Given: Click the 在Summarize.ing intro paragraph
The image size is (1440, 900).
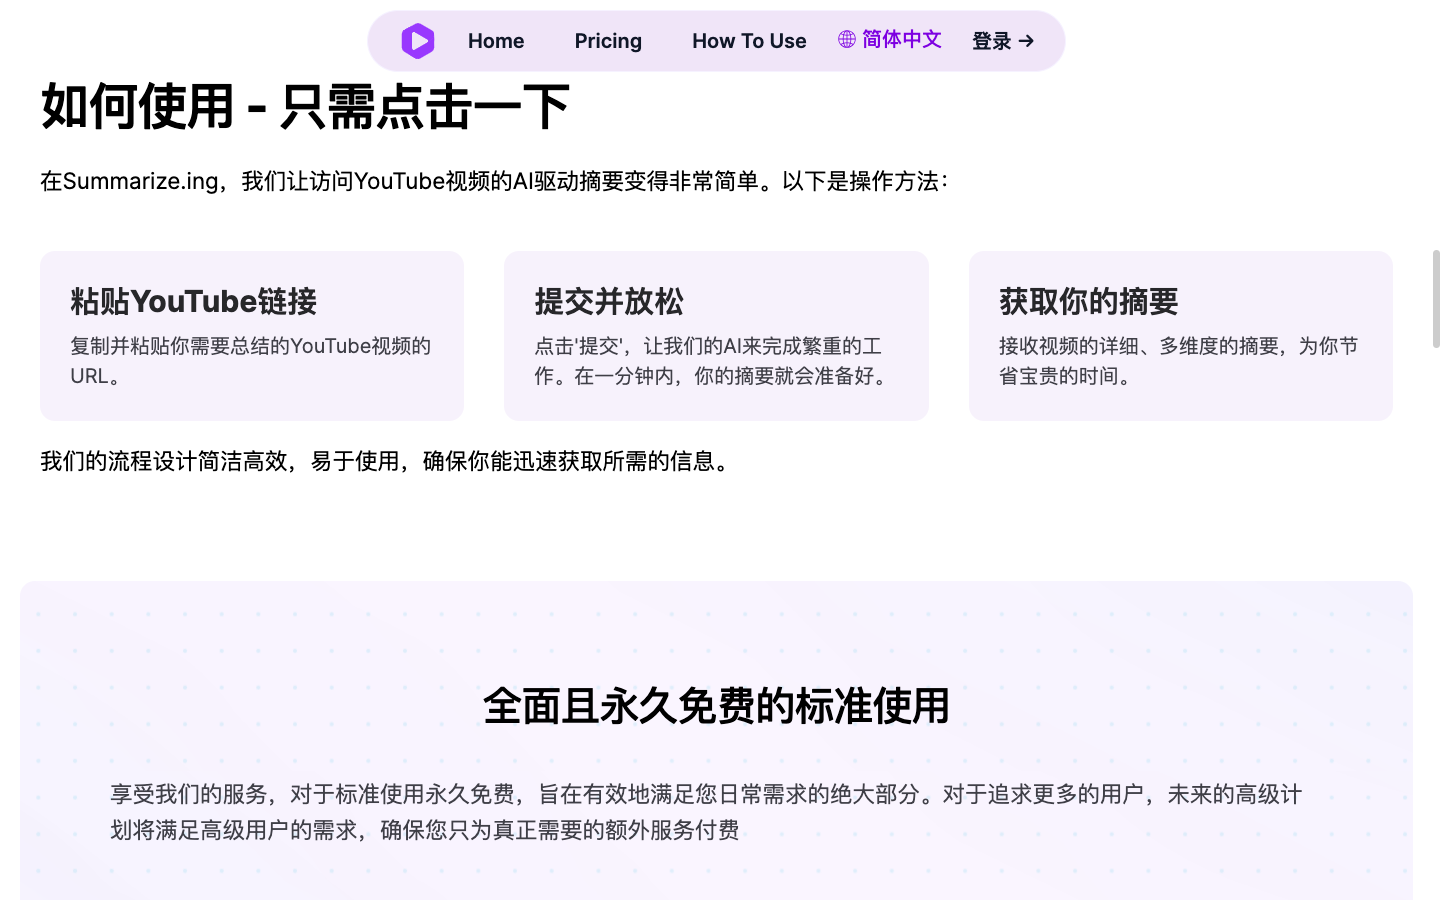Looking at the screenshot, I should click(x=494, y=181).
